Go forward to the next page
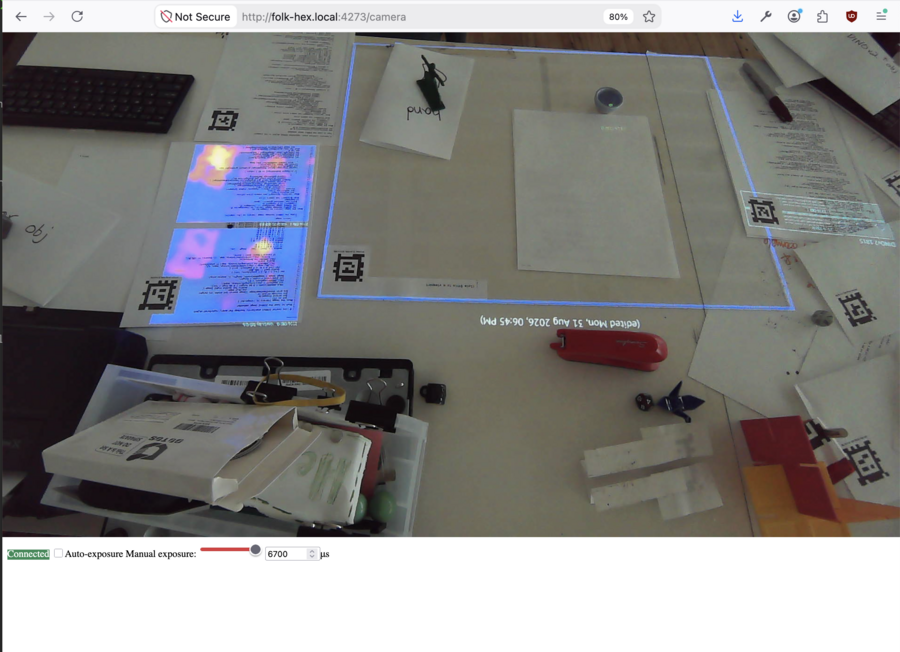900x652 pixels. pyautogui.click(x=49, y=17)
